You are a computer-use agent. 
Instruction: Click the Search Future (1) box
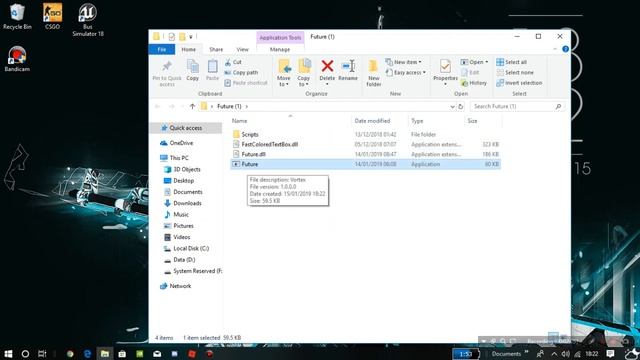[517, 106]
